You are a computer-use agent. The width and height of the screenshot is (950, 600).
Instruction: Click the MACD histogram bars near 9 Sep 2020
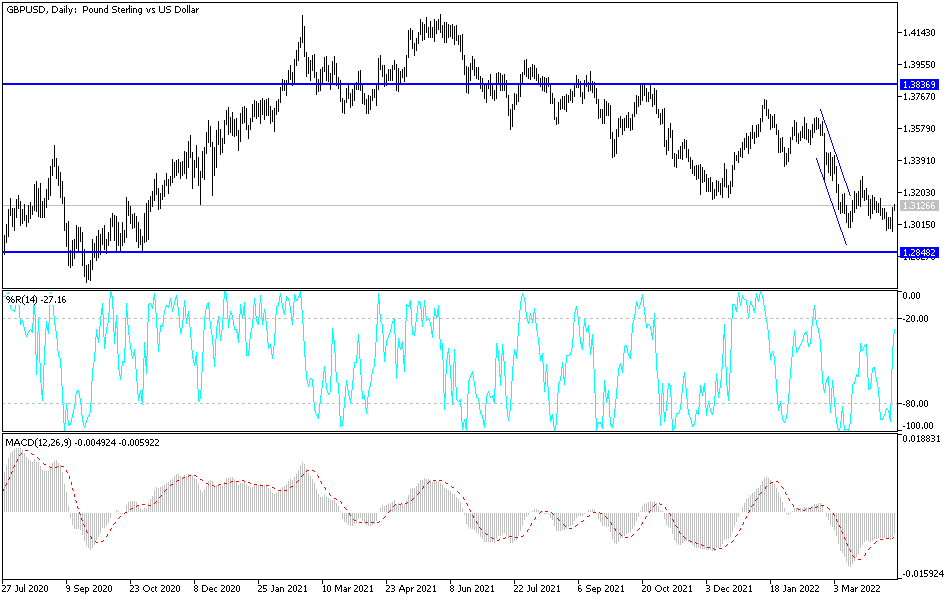pos(90,530)
